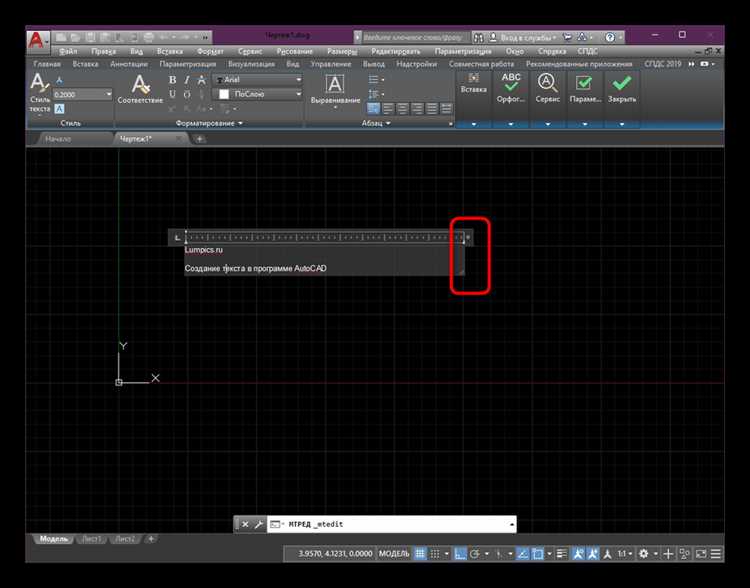750x588 pixels.
Task: Open line spacing tool
Action: point(376,94)
